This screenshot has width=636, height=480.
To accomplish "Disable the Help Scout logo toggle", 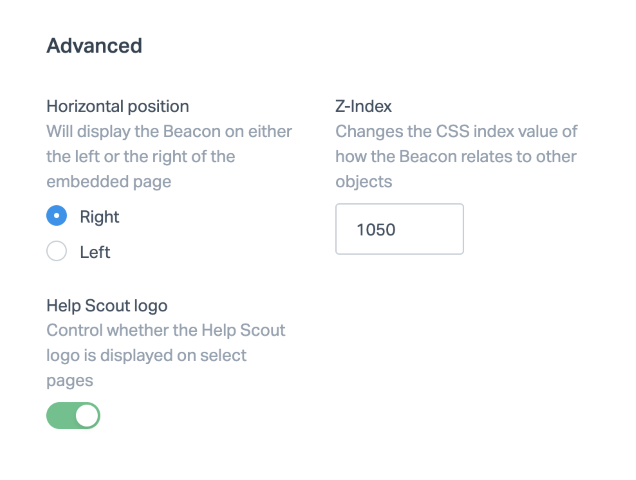I will (73, 415).
